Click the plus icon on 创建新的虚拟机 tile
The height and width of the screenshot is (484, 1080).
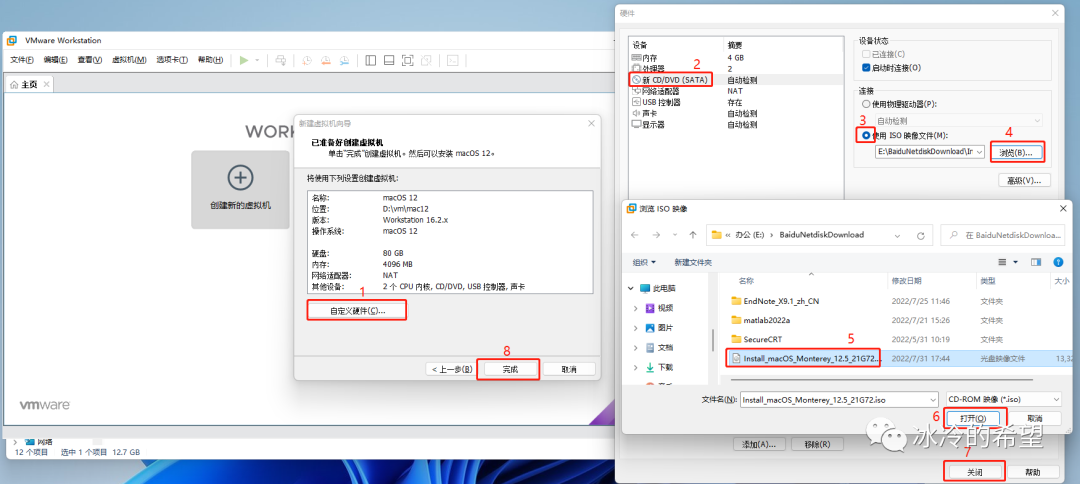tap(240, 177)
